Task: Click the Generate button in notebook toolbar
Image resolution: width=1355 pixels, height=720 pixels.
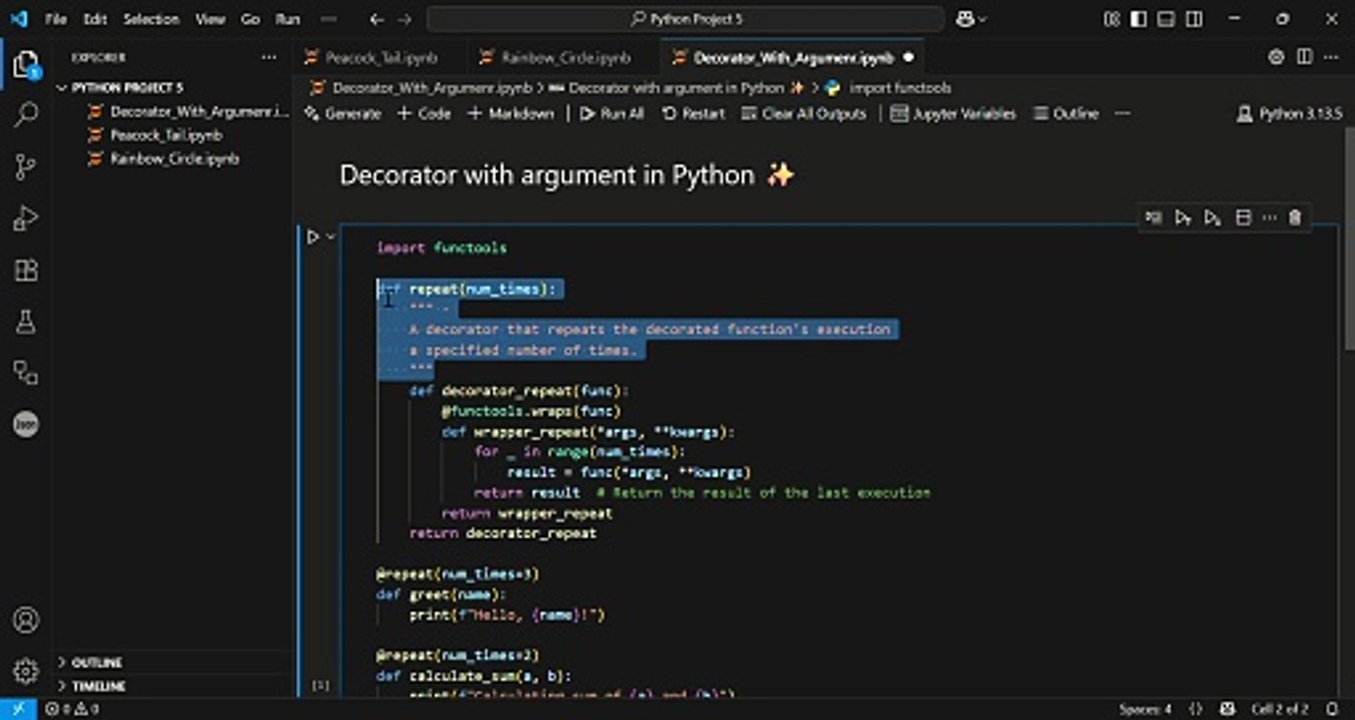Action: tap(343, 114)
